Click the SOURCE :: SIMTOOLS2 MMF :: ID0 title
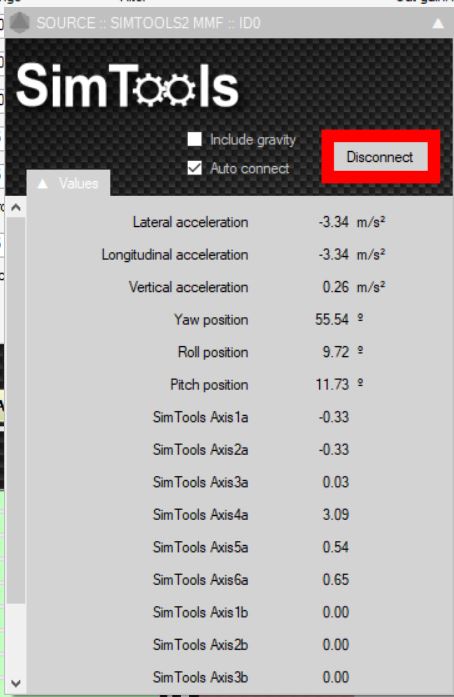Viewport: 454px width, 697px height. tap(149, 23)
